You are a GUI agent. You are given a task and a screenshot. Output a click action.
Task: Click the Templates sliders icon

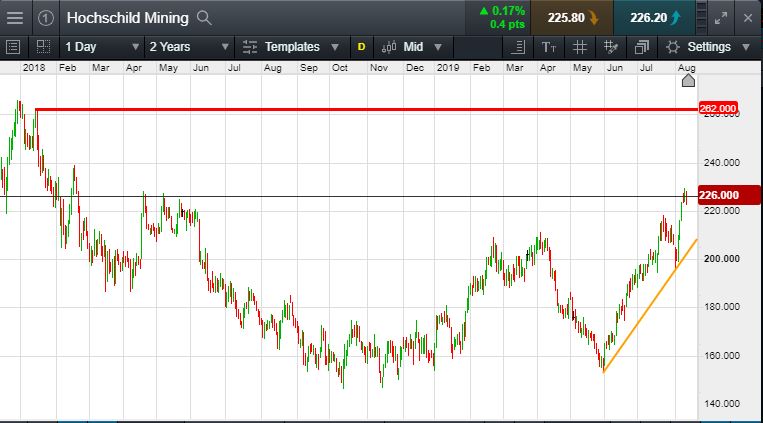(250, 47)
